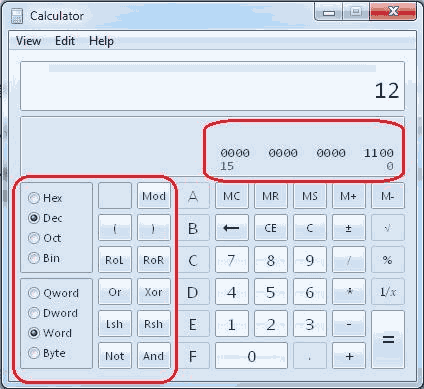Click hex digit C button beside 7
Image resolution: width=424 pixels, height=389 pixels.
point(193,260)
